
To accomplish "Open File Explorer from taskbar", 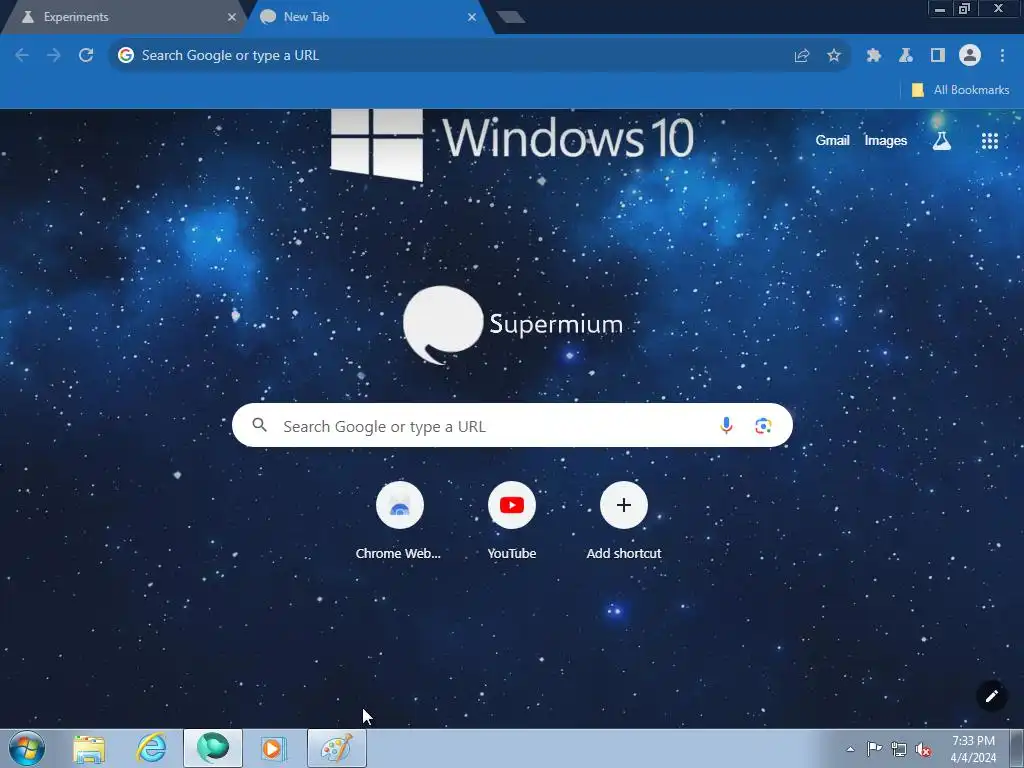I will pos(89,749).
